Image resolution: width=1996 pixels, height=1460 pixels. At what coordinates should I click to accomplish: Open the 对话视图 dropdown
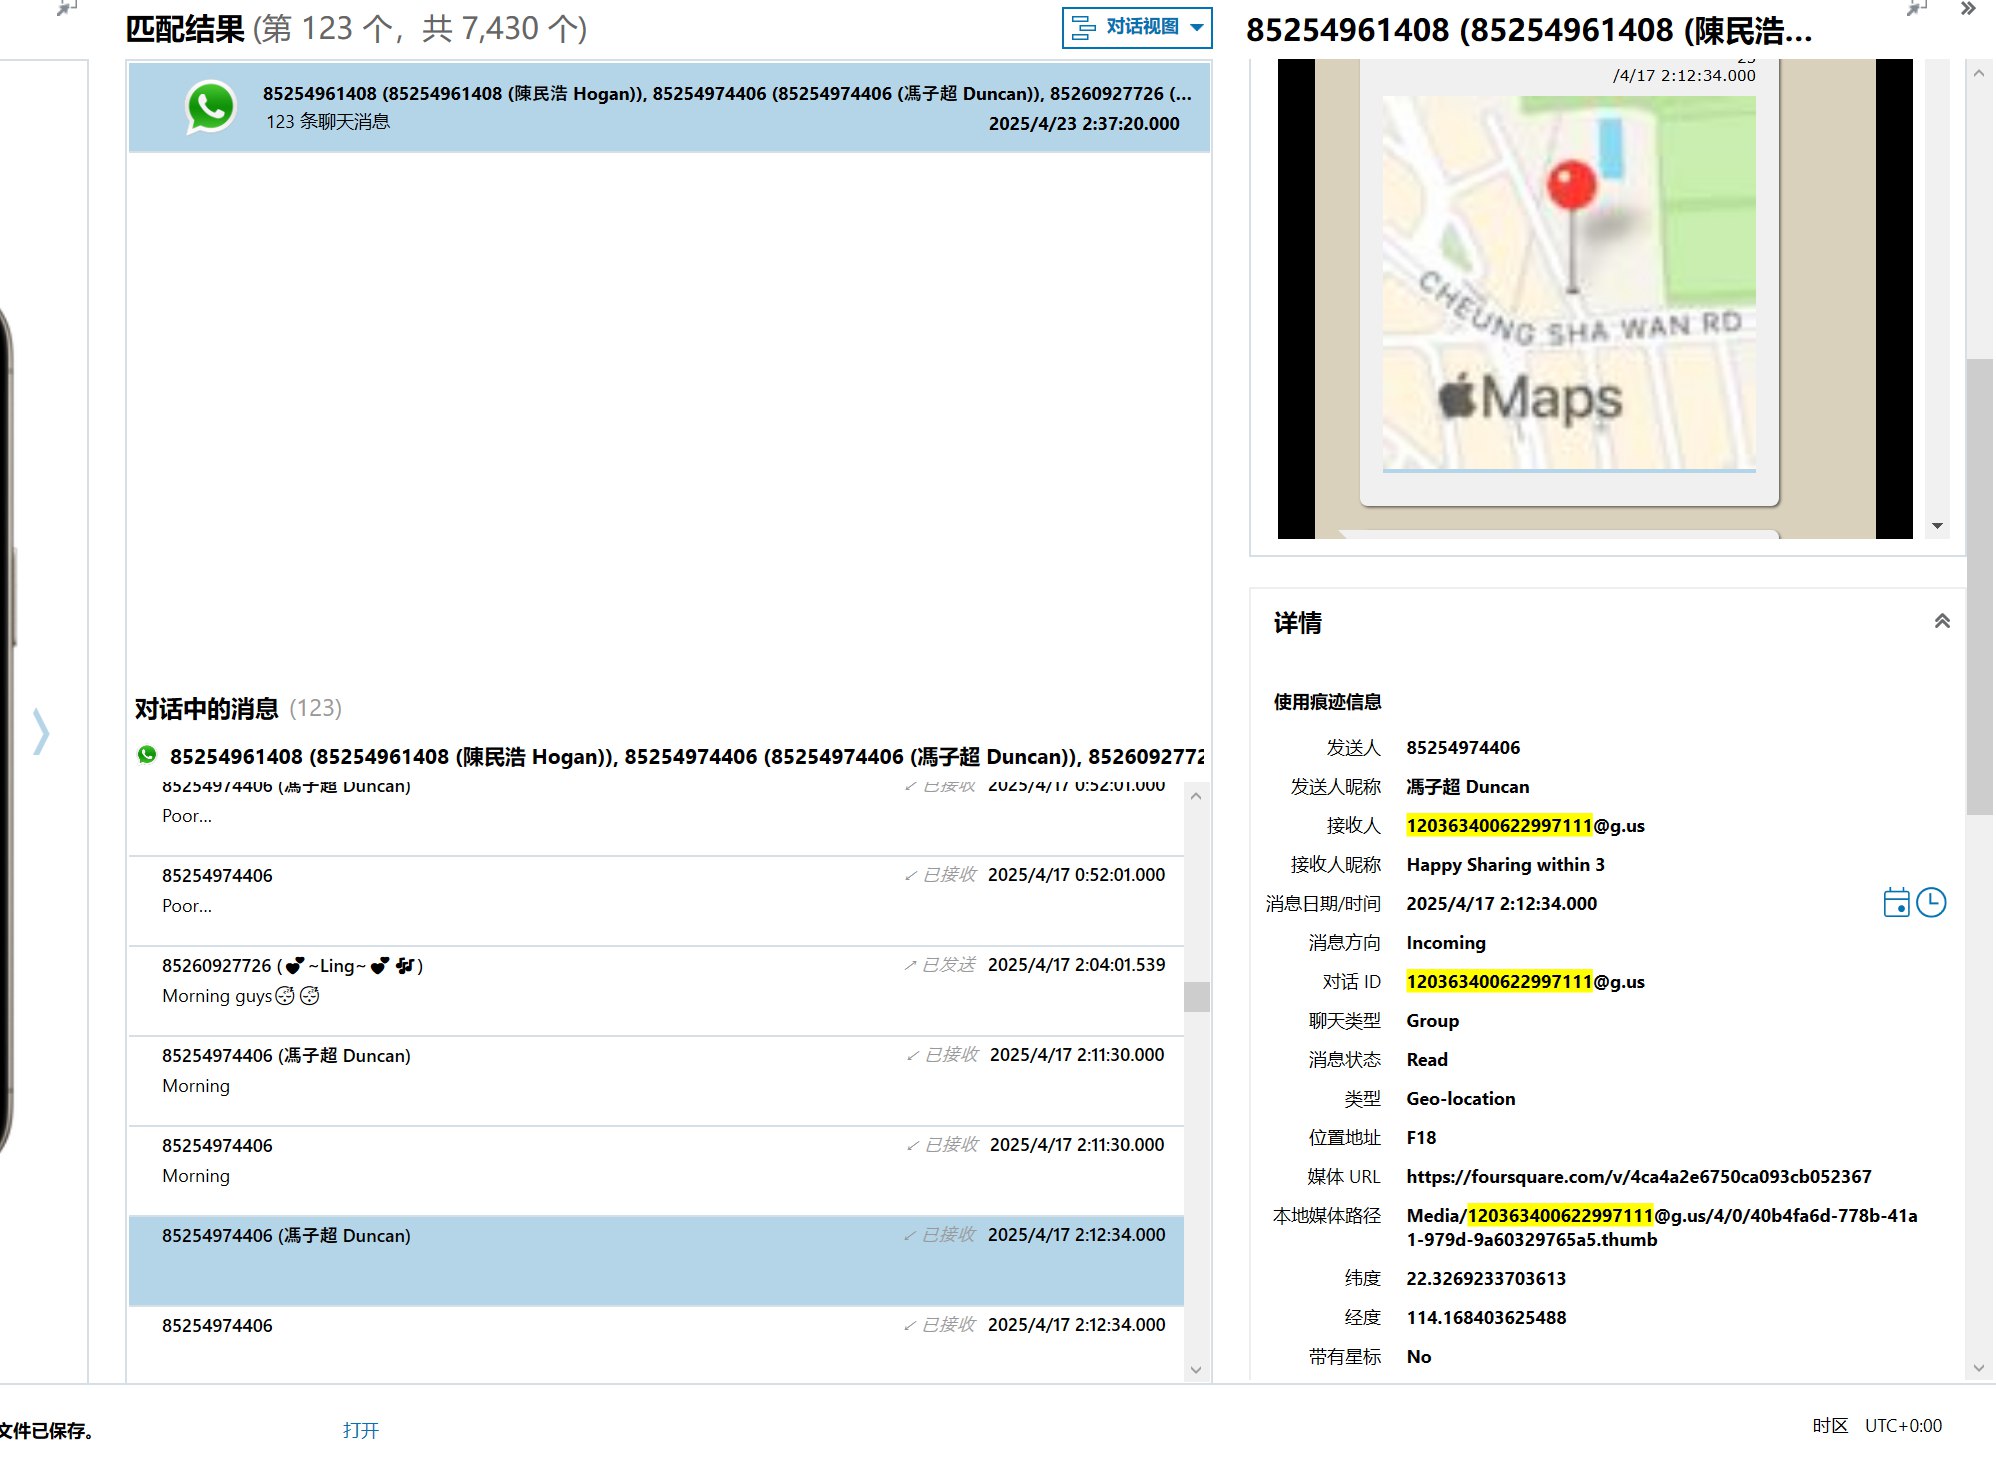pos(1137,28)
